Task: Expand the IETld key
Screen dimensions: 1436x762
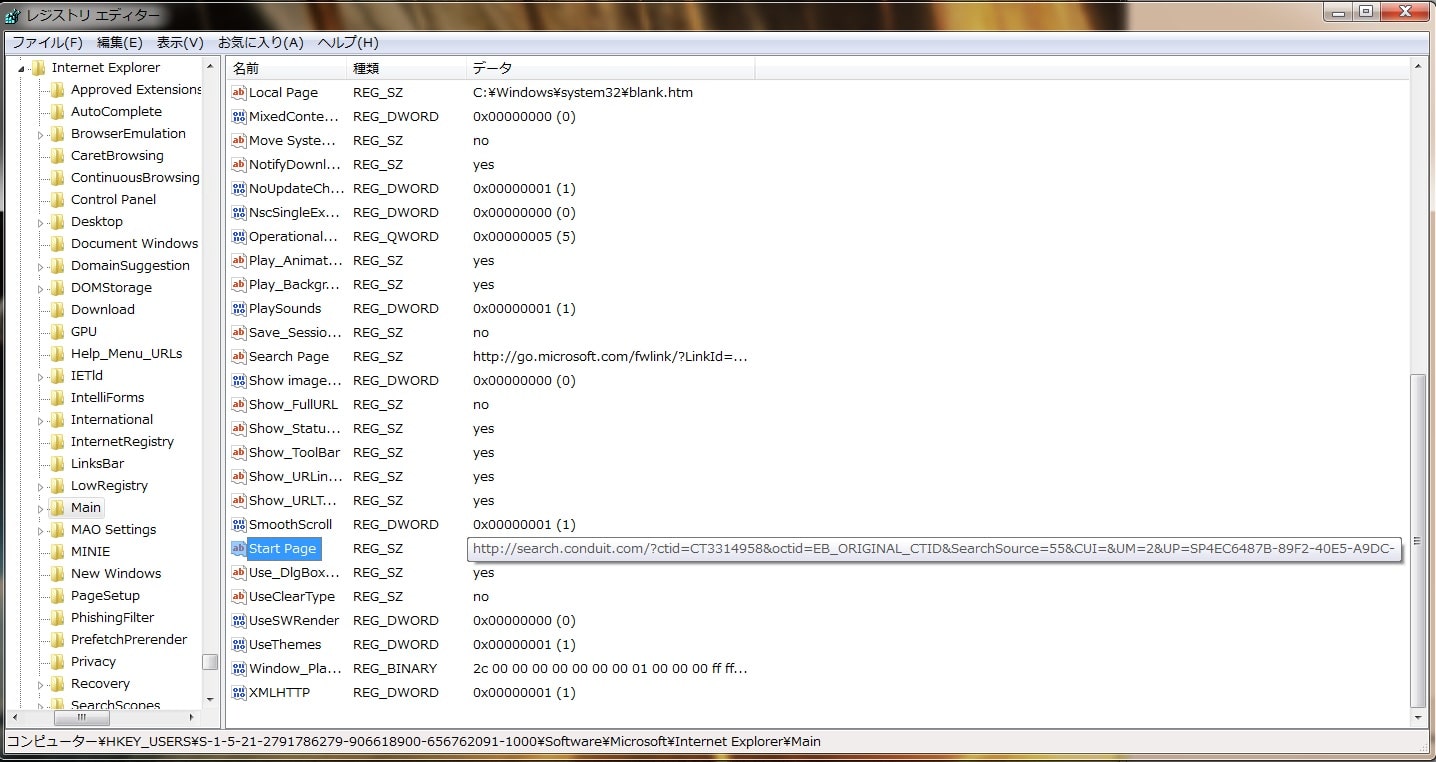Action: (x=41, y=376)
